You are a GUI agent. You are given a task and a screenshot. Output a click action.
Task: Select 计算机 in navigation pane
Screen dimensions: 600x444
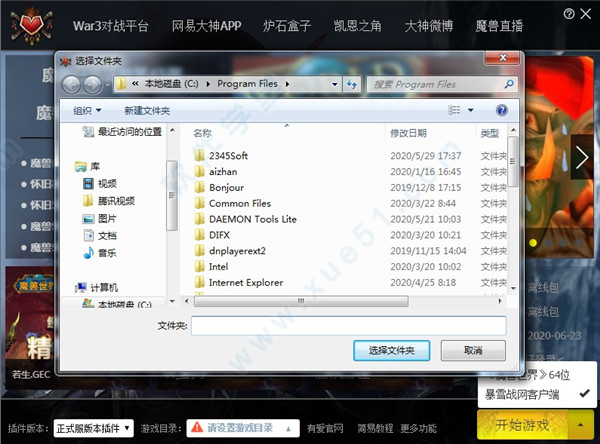pyautogui.click(x=96, y=287)
